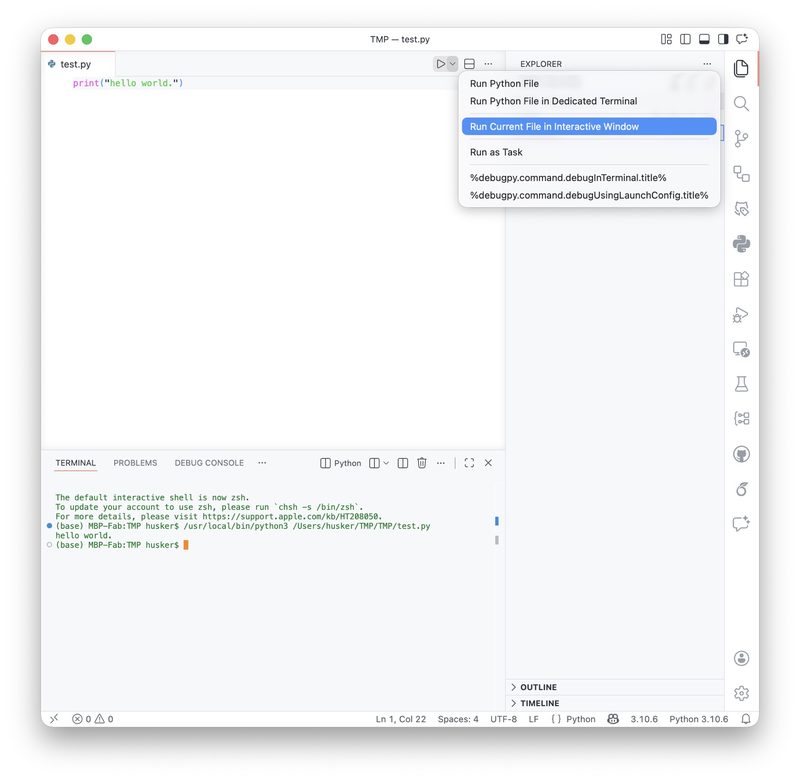Open chat icon in the title bar

click(742, 39)
